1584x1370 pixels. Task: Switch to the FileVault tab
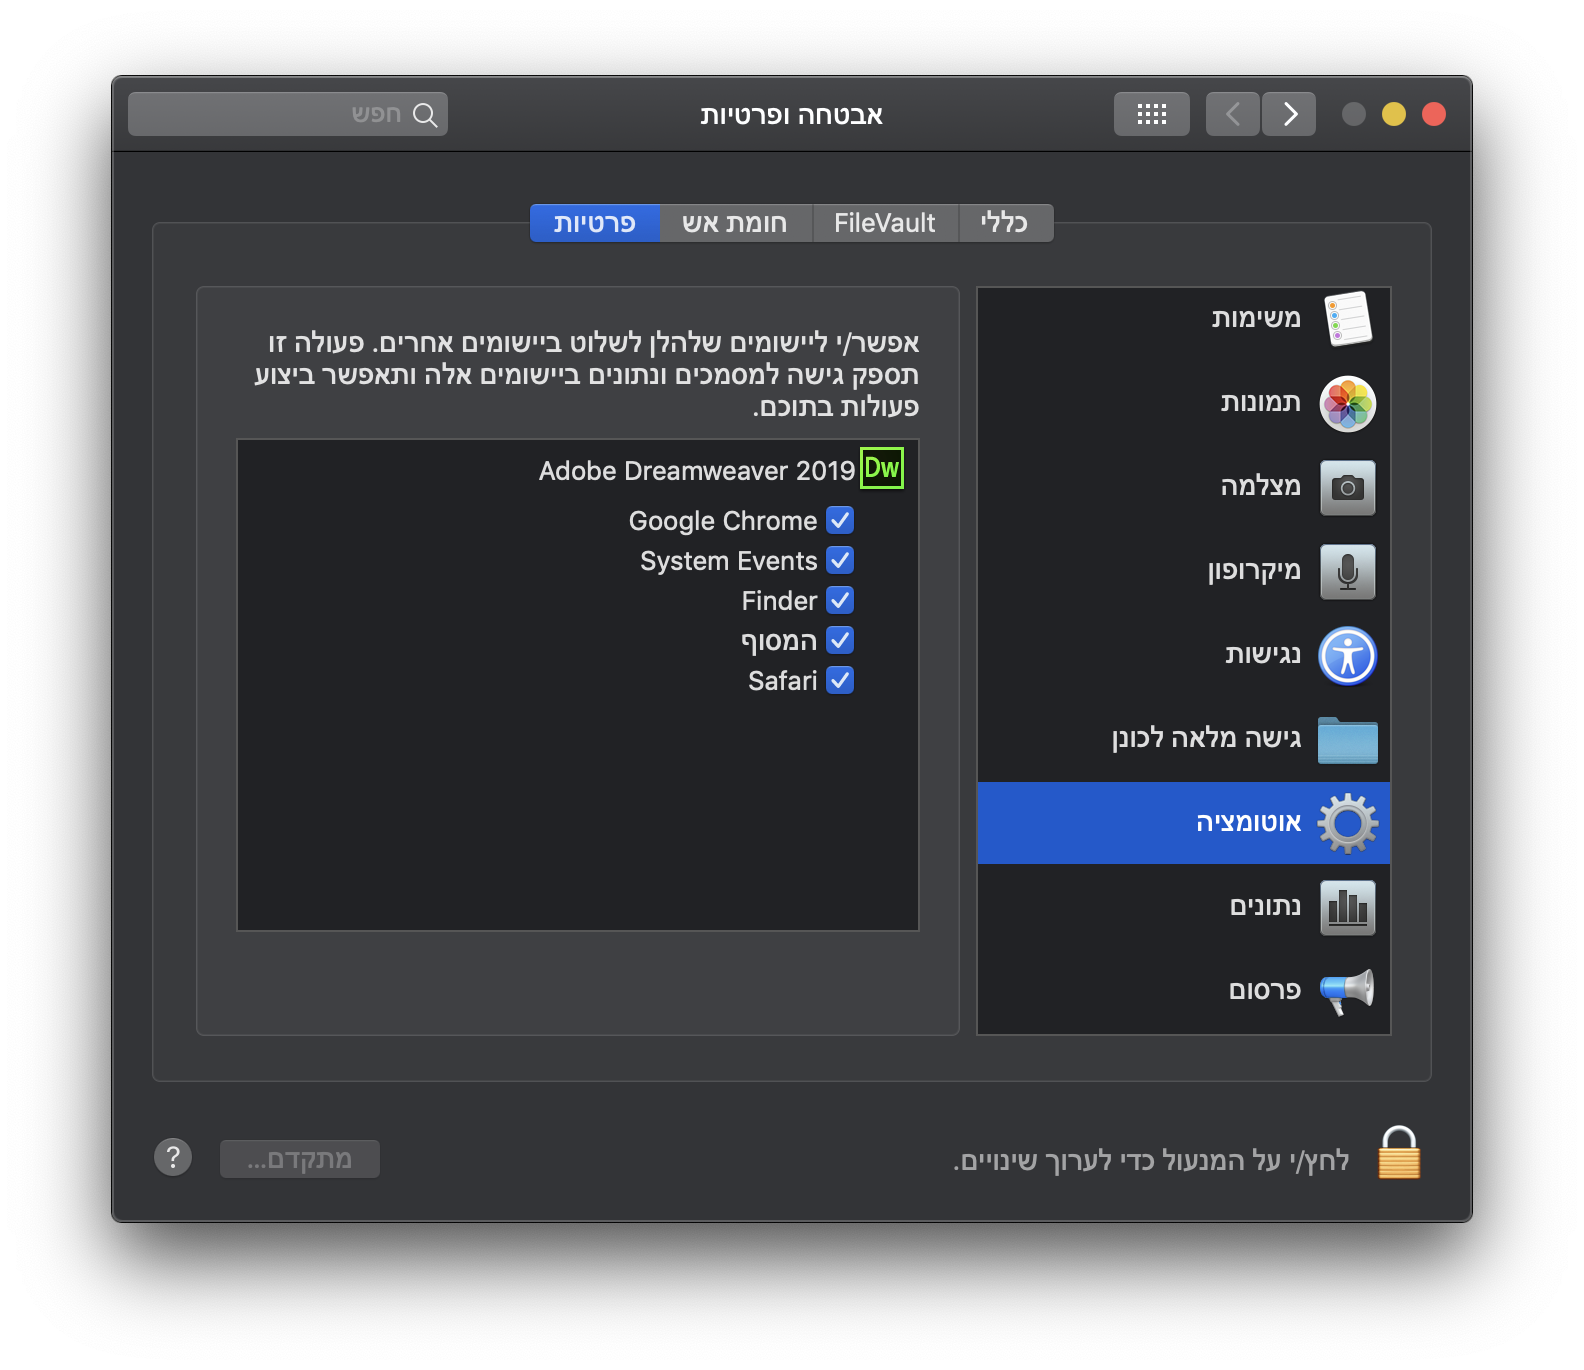(885, 223)
